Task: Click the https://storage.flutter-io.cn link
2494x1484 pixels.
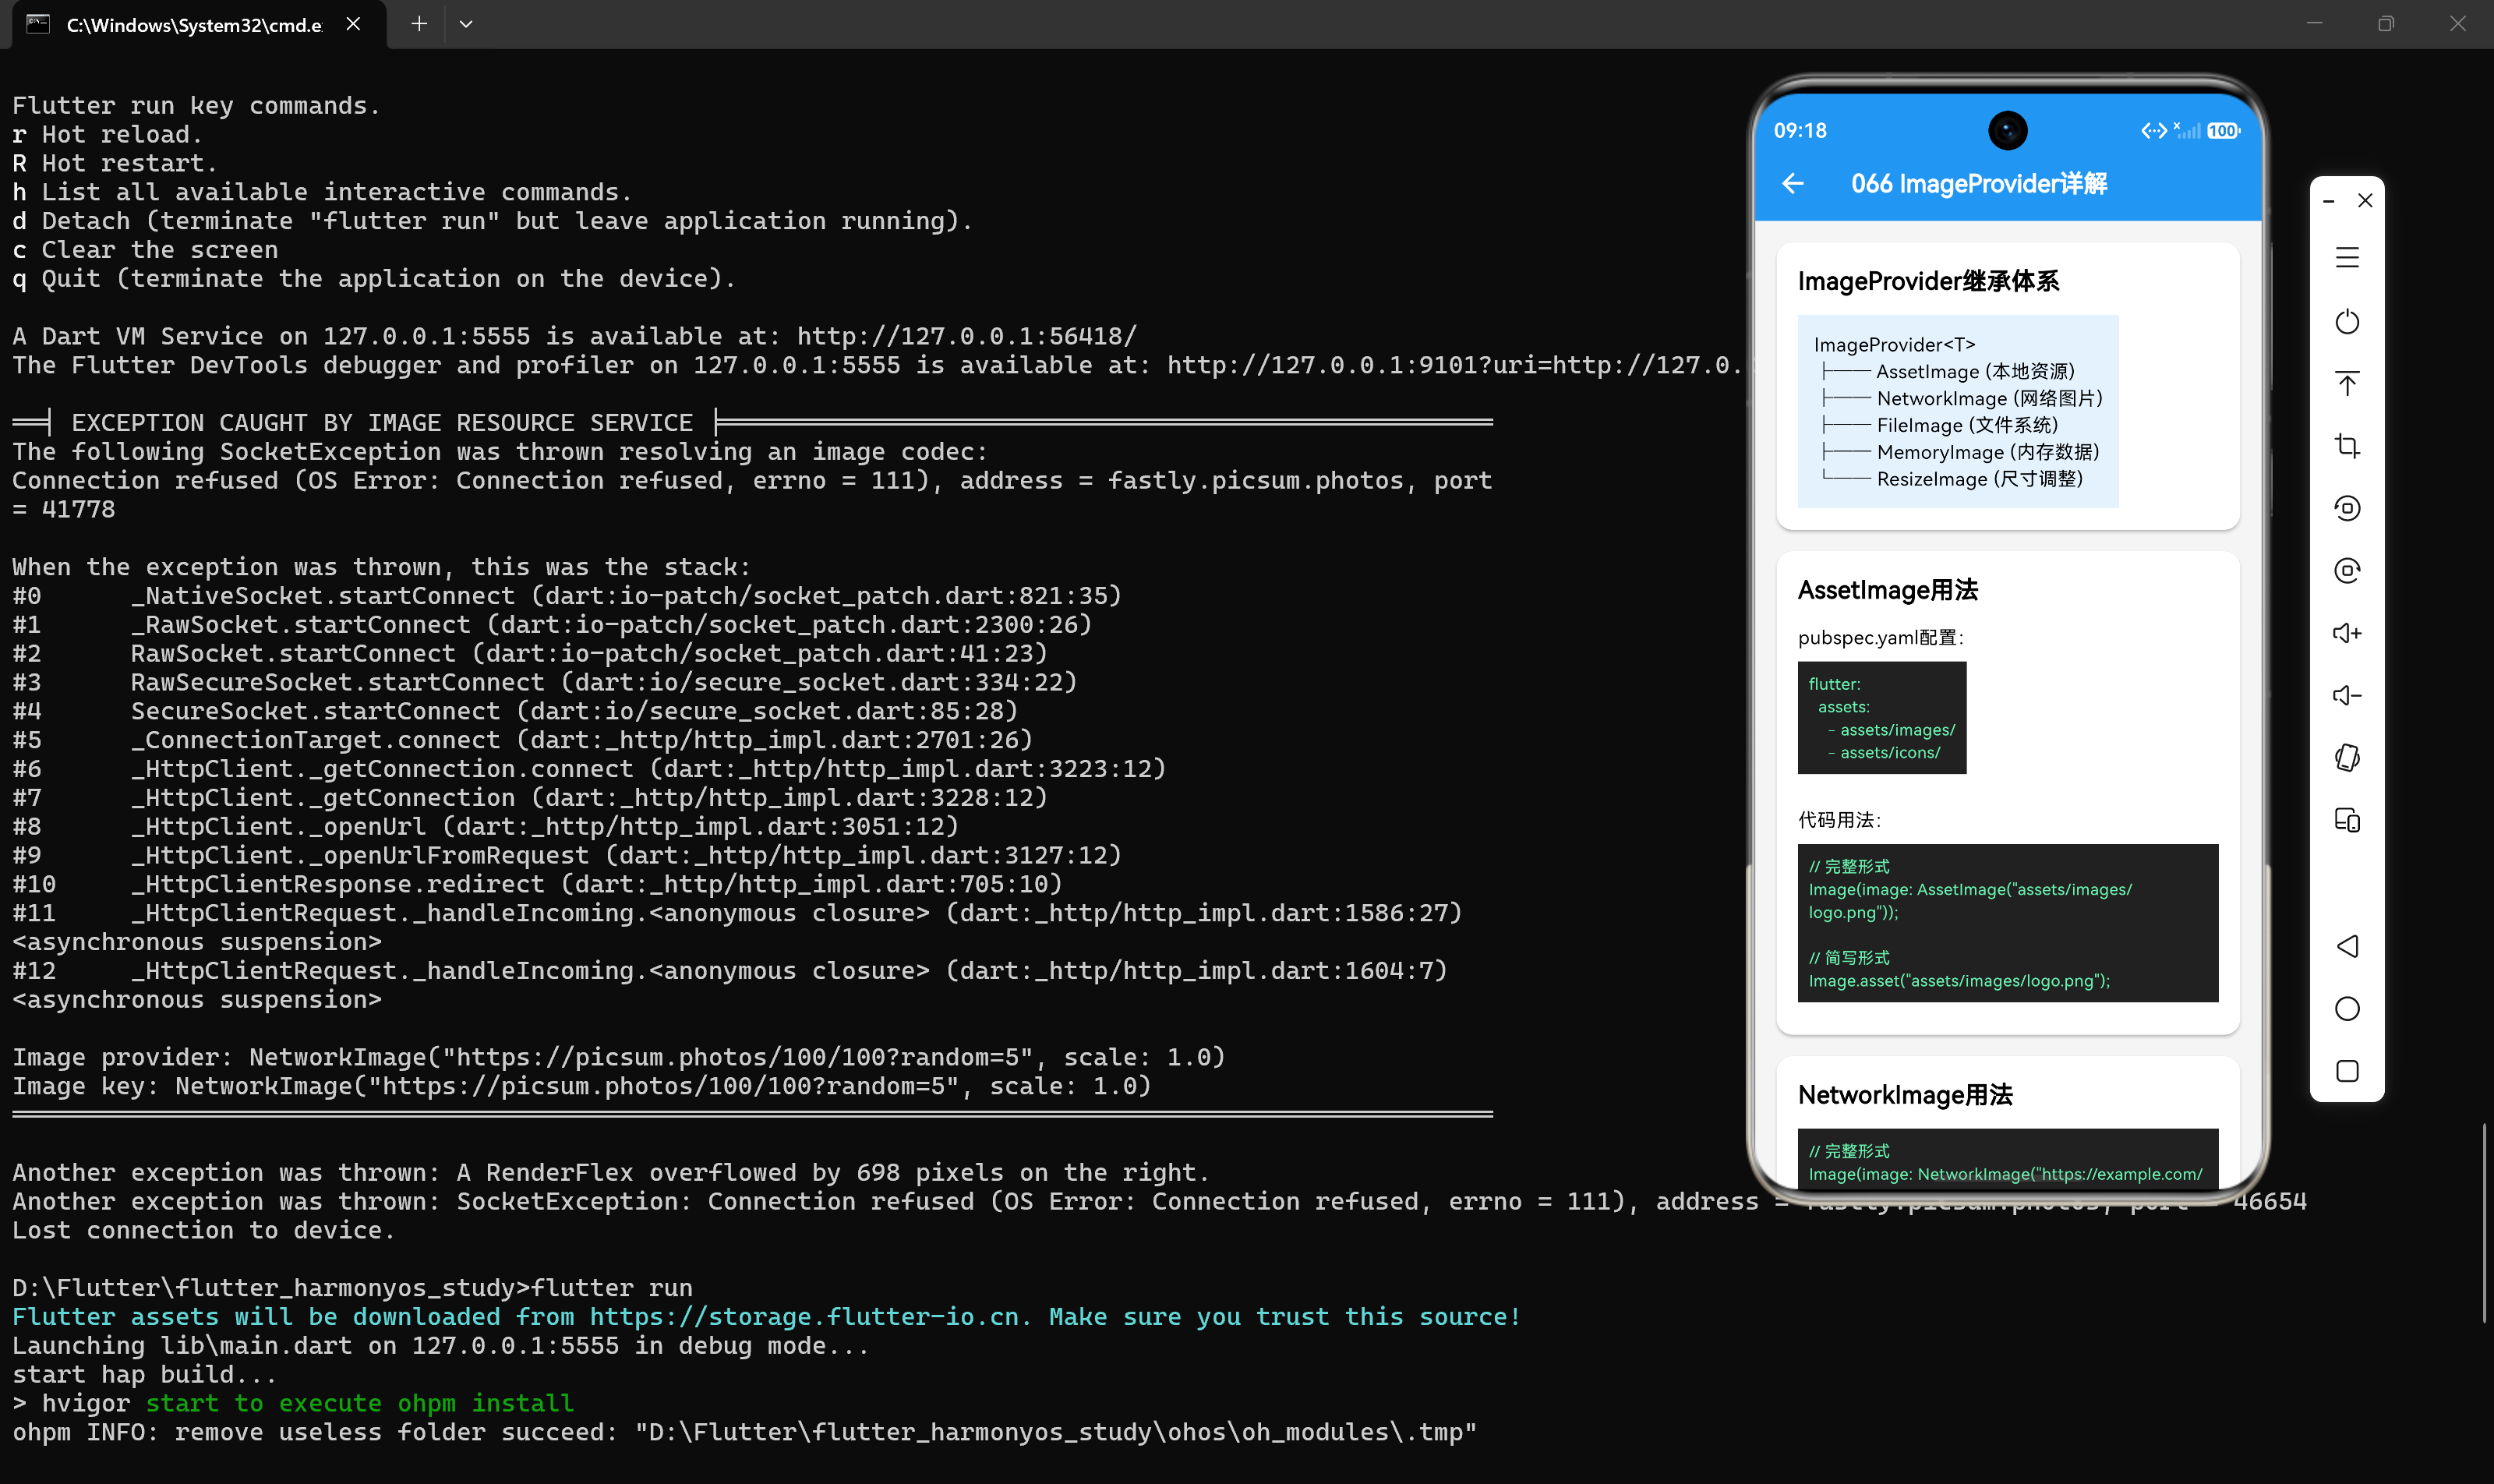Action: pyautogui.click(x=804, y=1318)
